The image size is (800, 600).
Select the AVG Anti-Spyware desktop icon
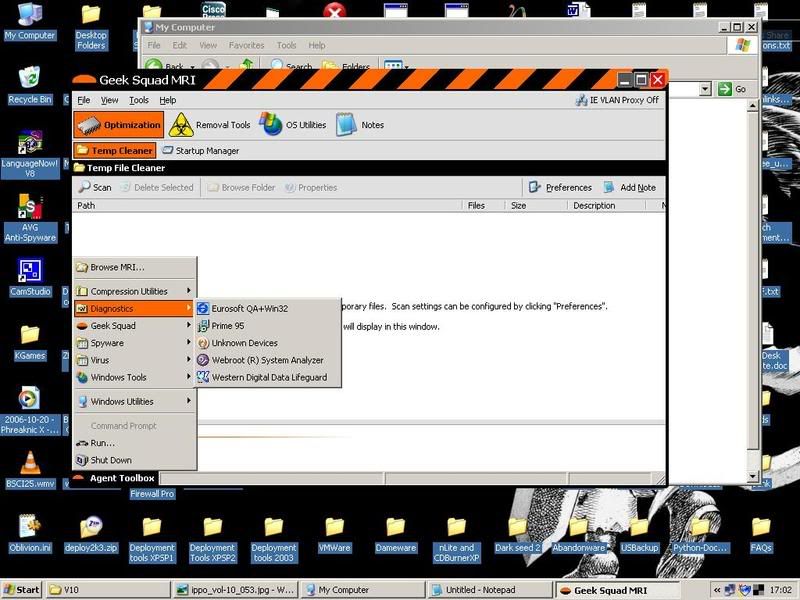[x=30, y=218]
